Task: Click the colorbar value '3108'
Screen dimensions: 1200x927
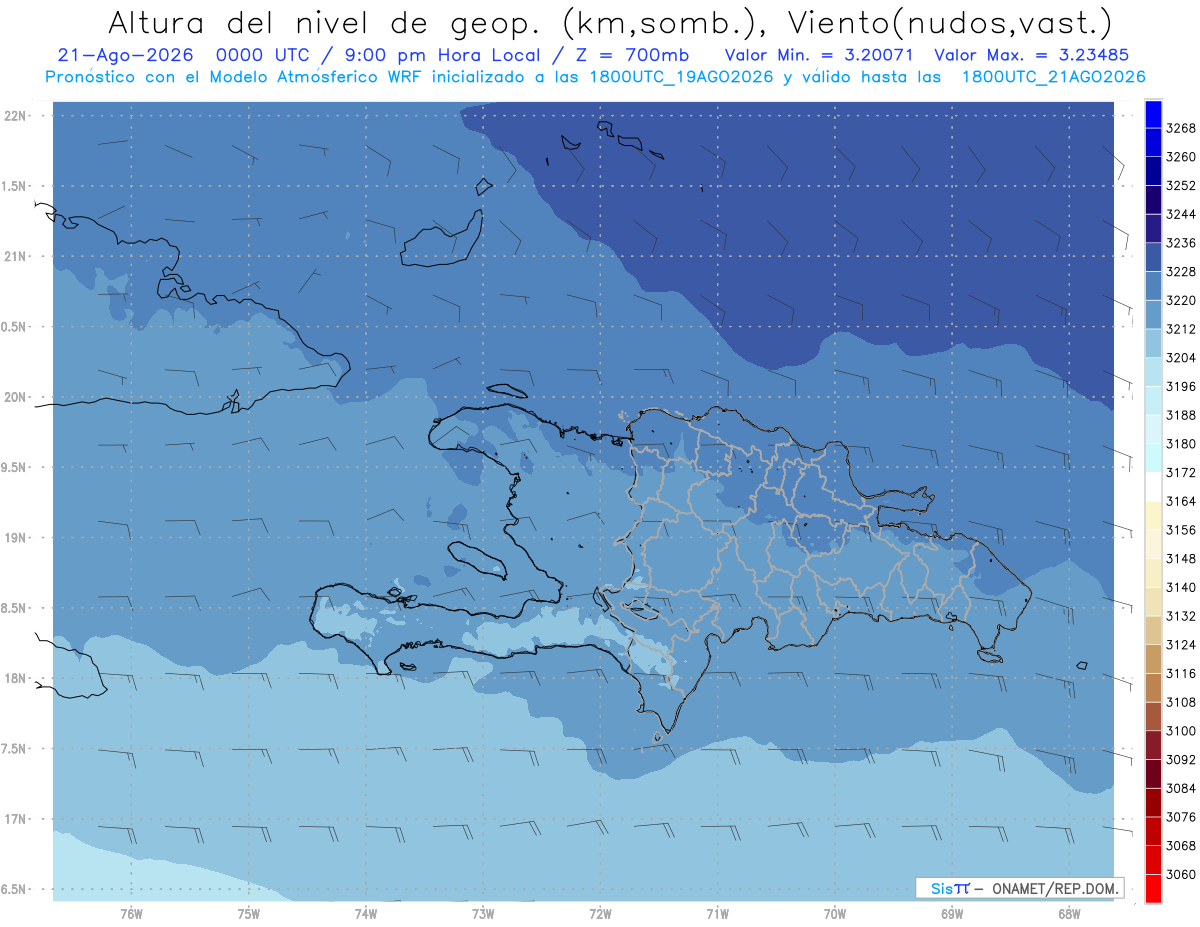Action: pyautogui.click(x=1181, y=702)
